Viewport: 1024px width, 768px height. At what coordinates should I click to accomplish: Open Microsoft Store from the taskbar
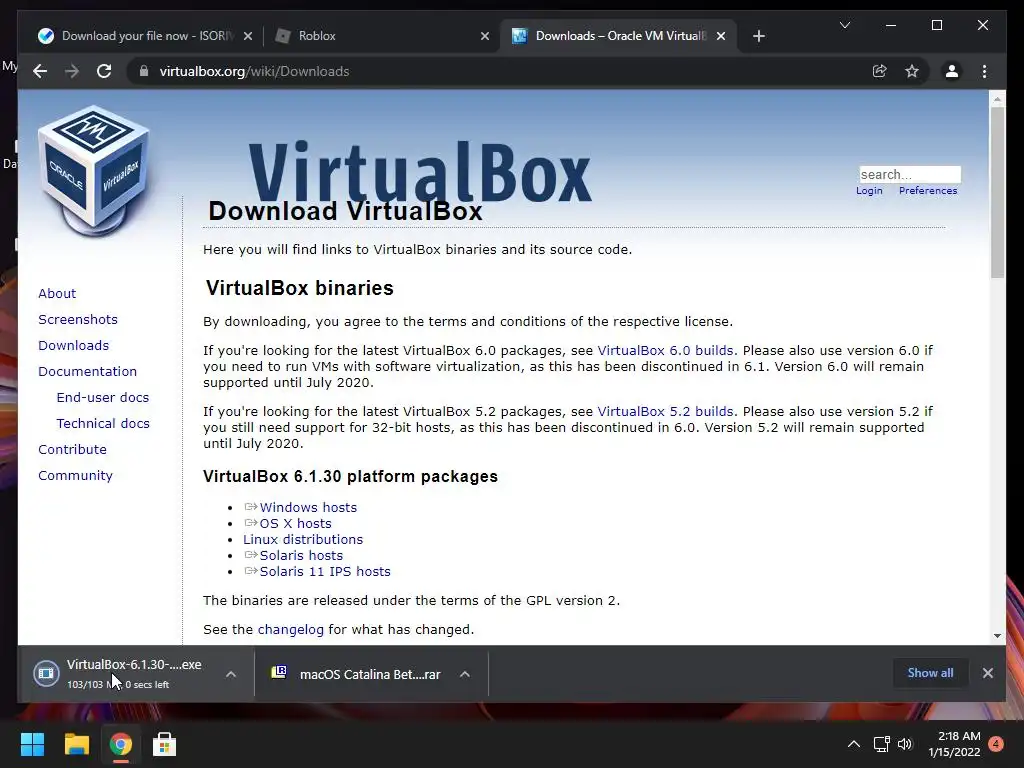tap(164, 744)
